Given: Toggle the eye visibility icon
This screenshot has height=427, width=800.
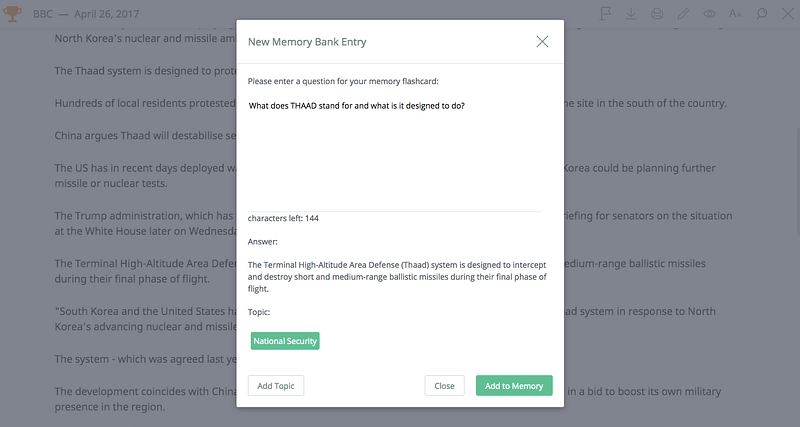Looking at the screenshot, I should tap(710, 14).
